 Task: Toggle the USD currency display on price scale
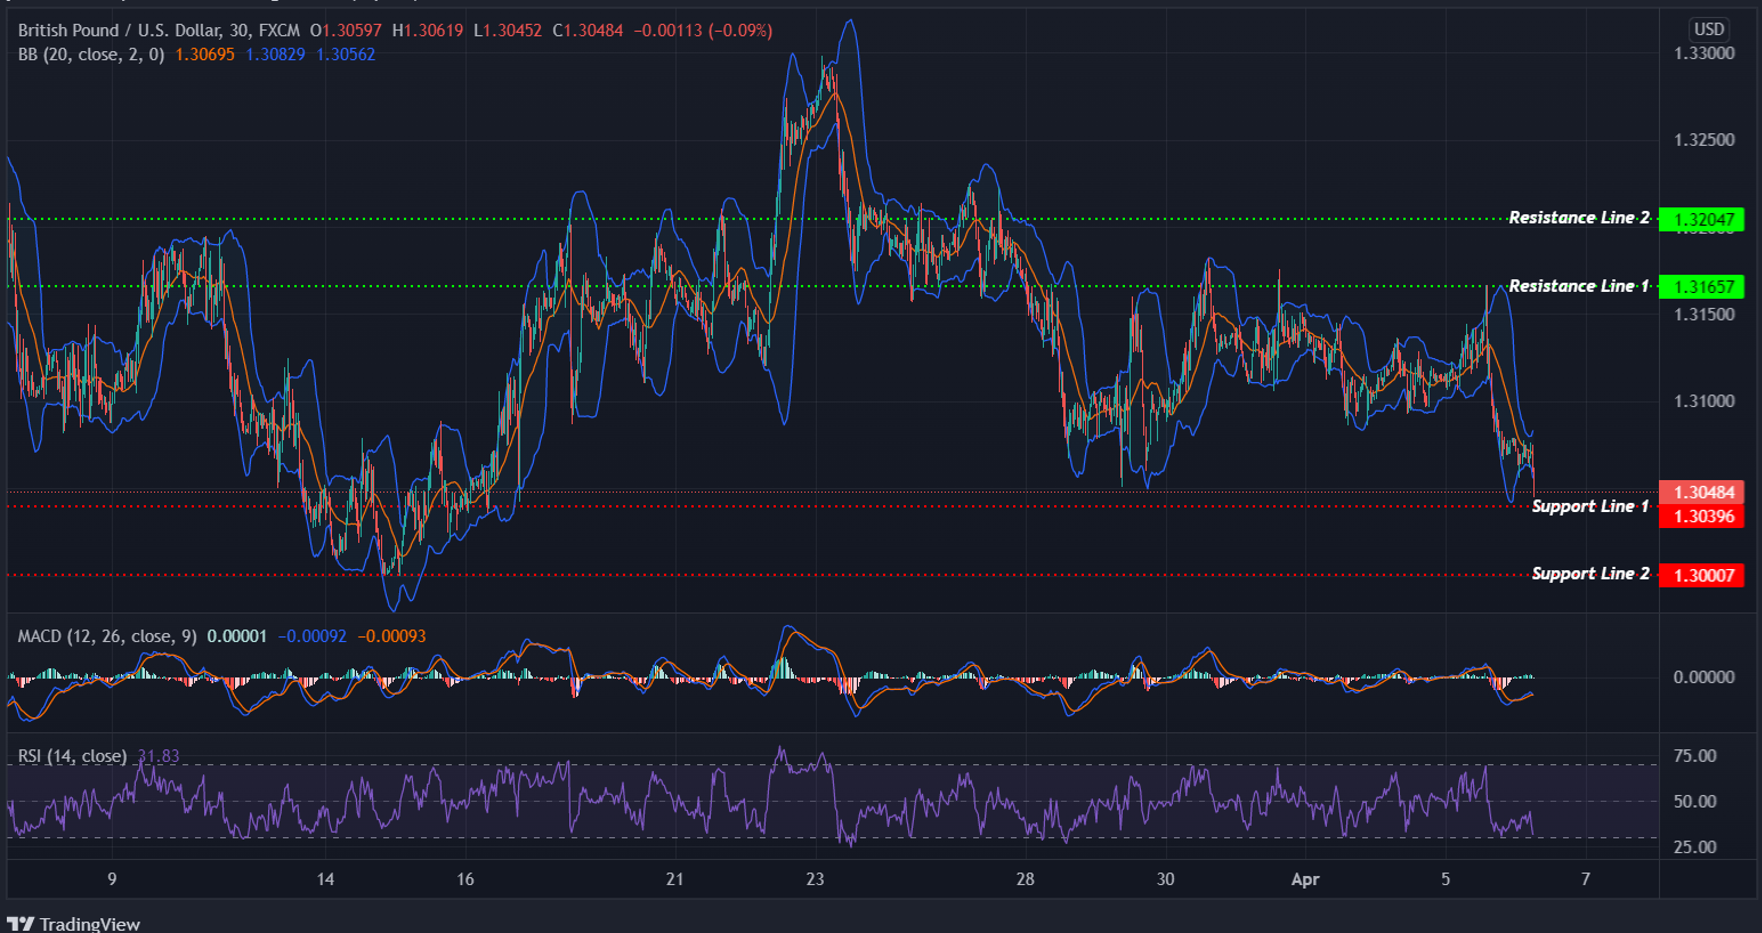tap(1709, 30)
